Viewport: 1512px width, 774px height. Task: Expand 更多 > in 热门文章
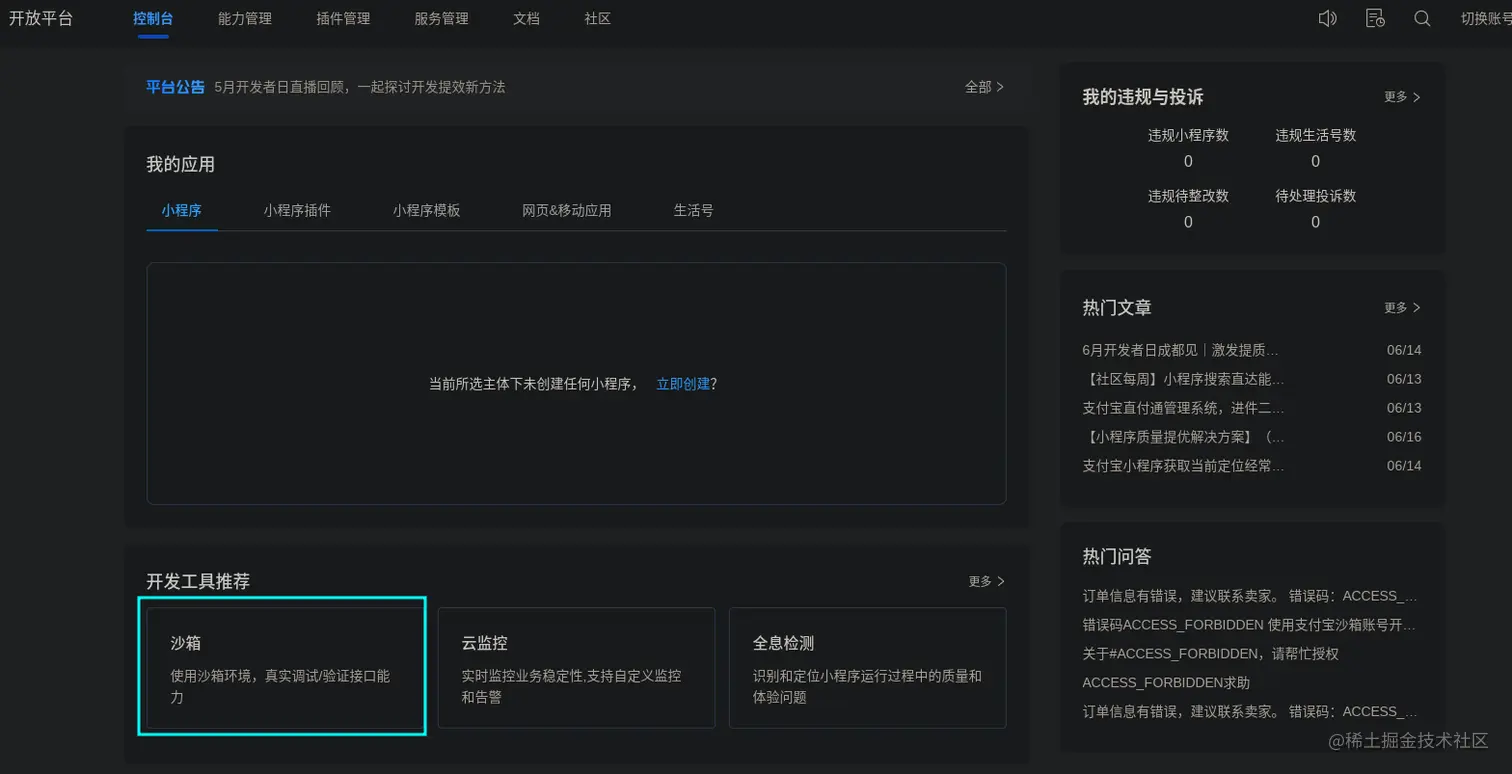click(1402, 308)
